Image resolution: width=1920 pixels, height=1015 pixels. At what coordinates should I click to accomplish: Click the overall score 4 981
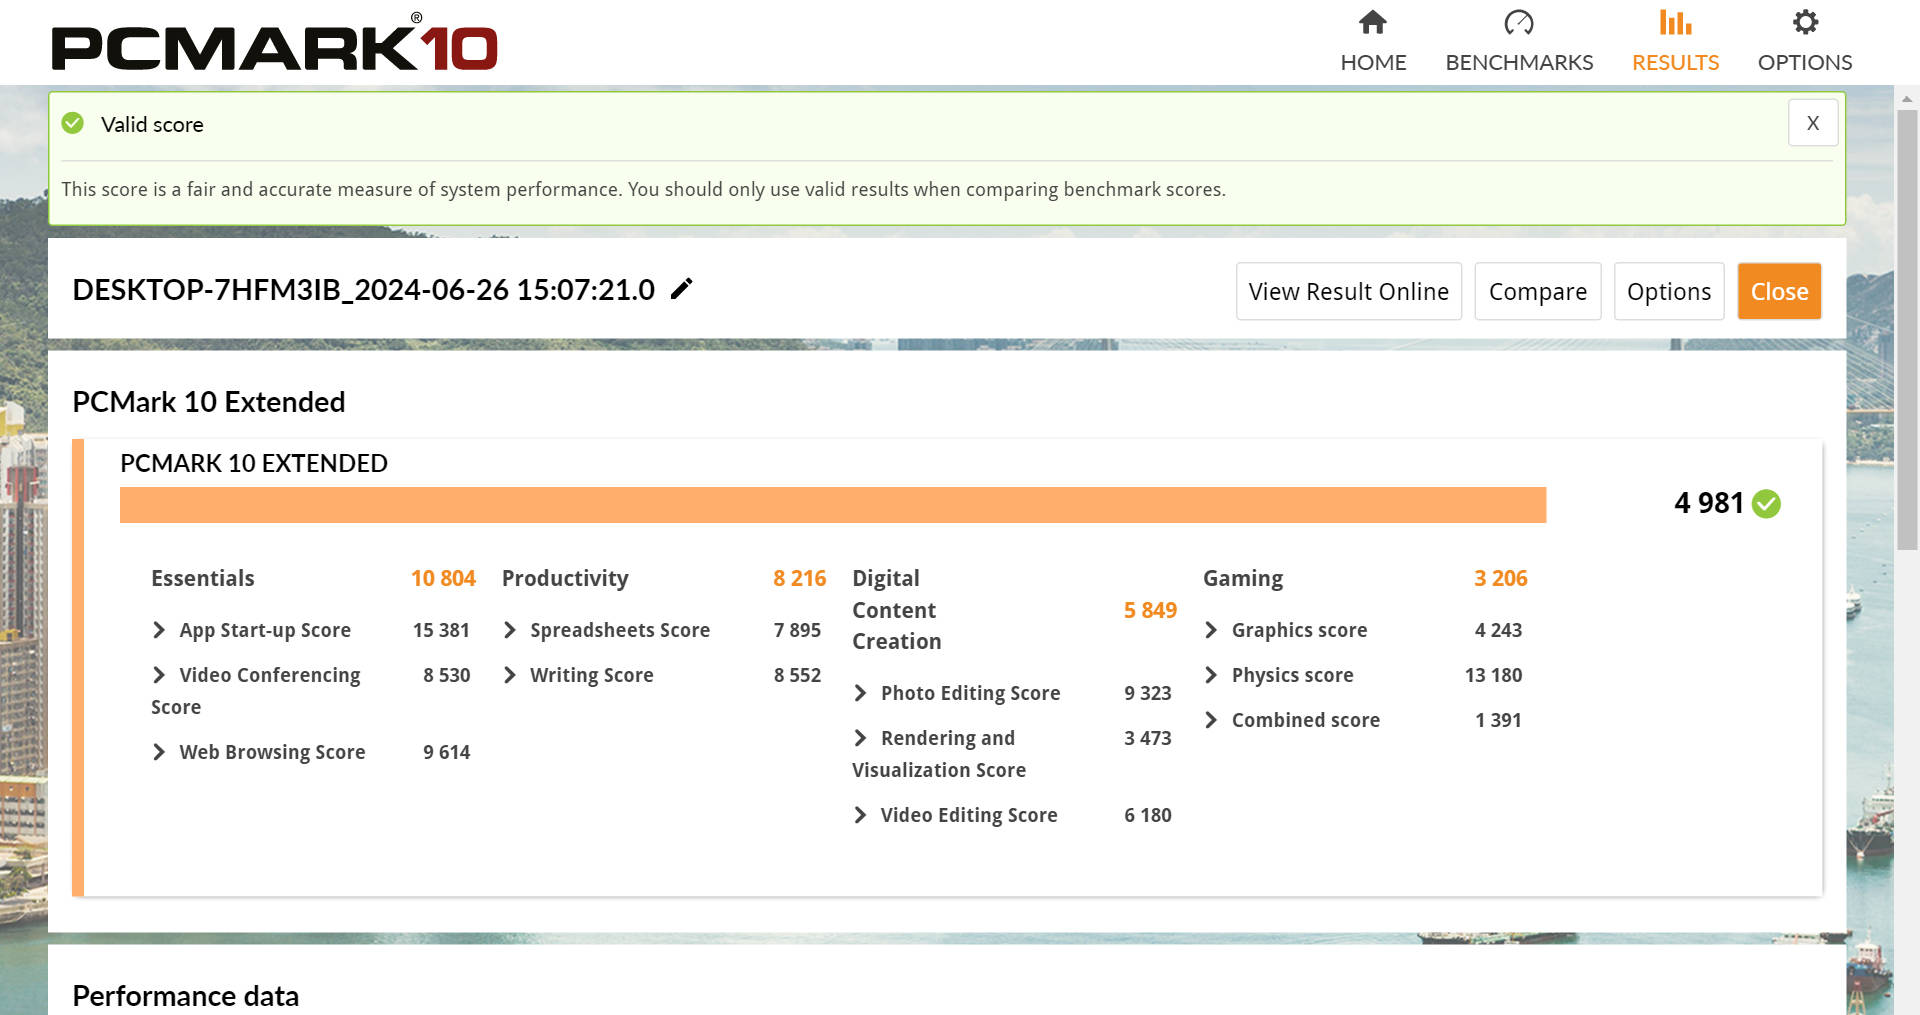1709,503
